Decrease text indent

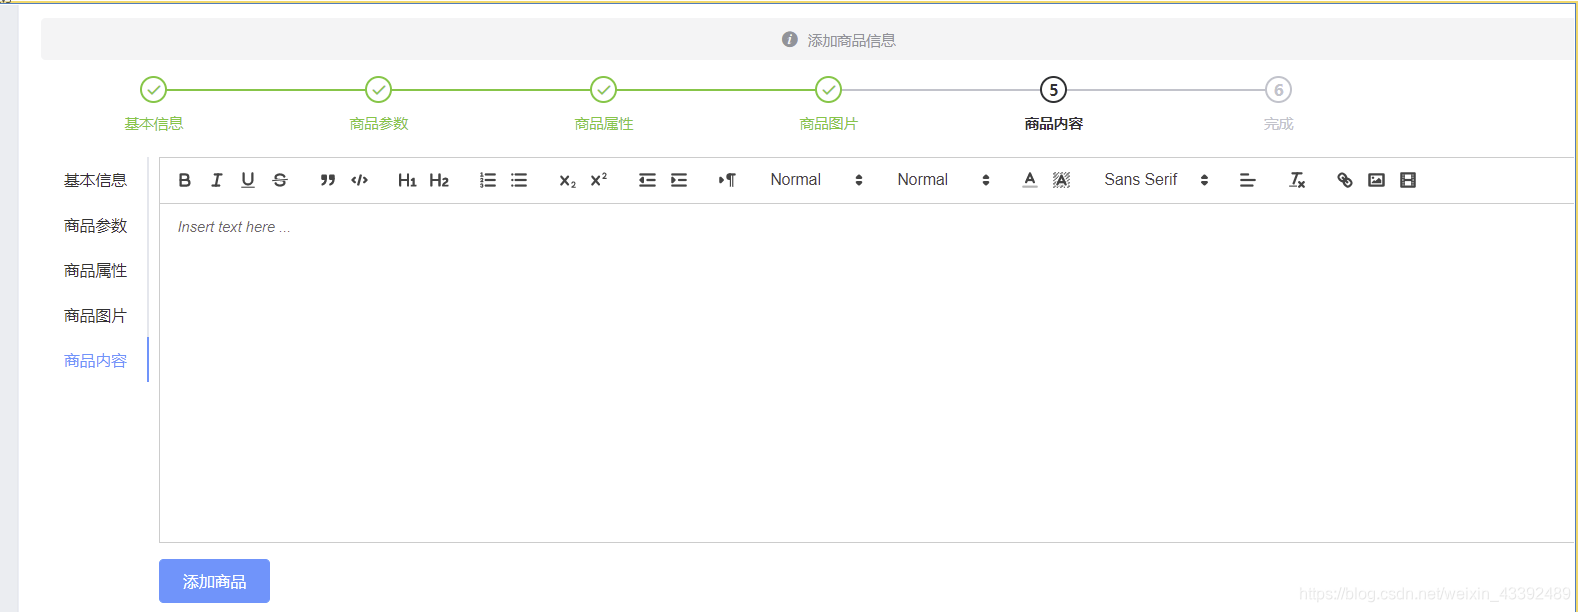click(x=647, y=180)
